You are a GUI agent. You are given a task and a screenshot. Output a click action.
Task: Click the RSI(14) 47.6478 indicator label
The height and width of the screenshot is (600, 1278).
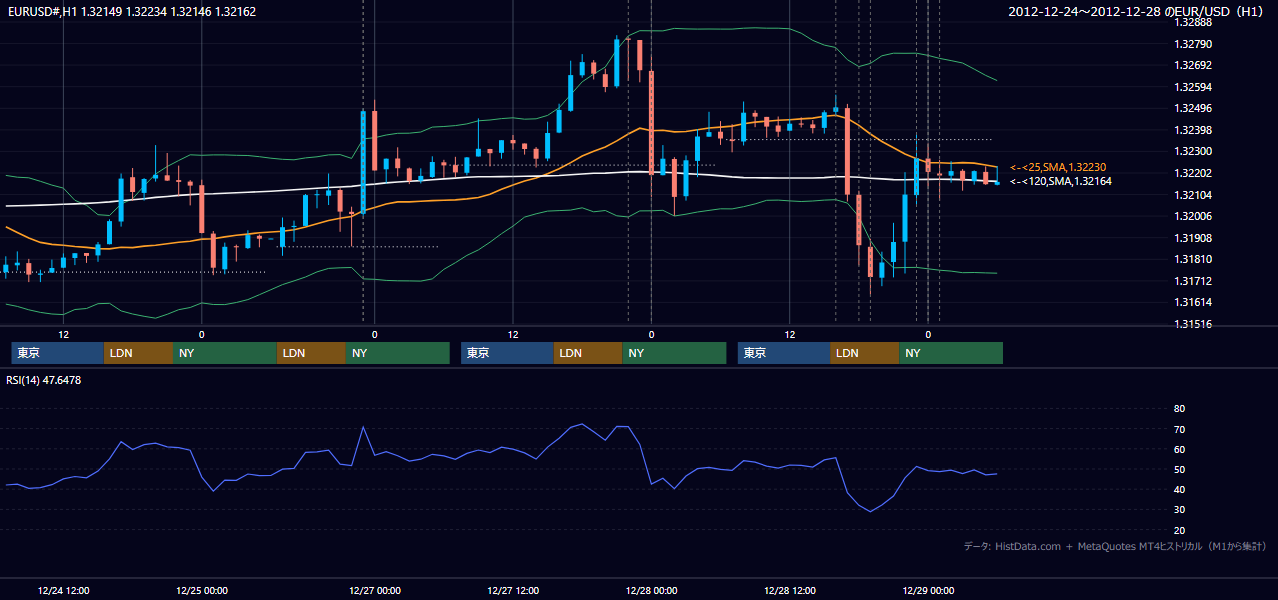point(44,380)
